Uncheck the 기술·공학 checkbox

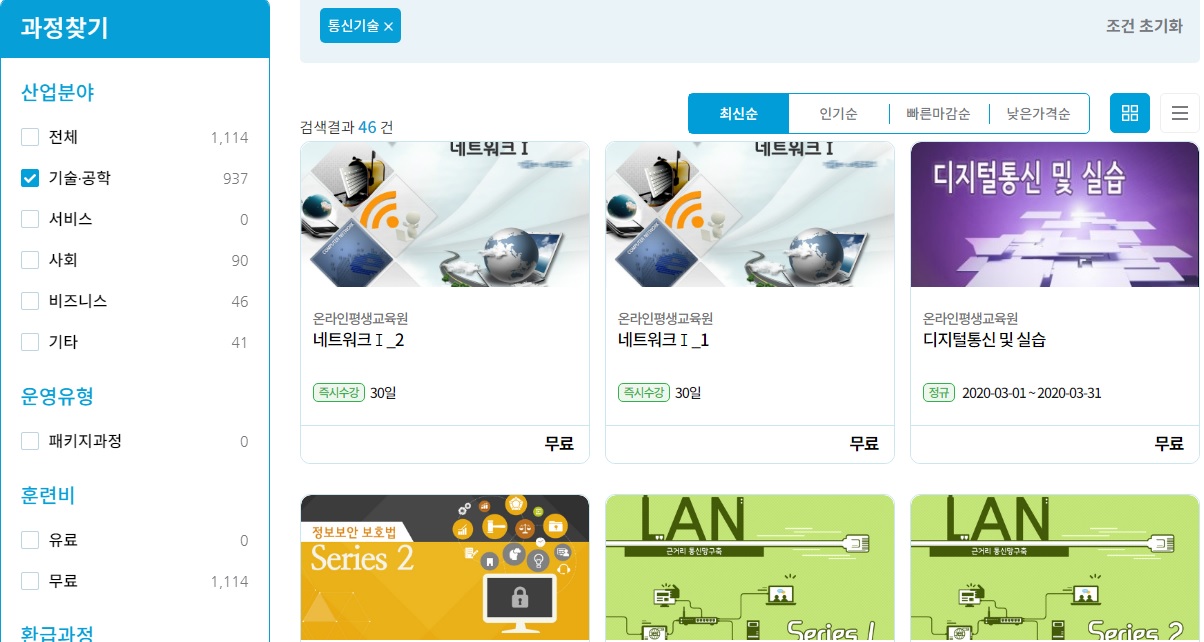(x=30, y=178)
